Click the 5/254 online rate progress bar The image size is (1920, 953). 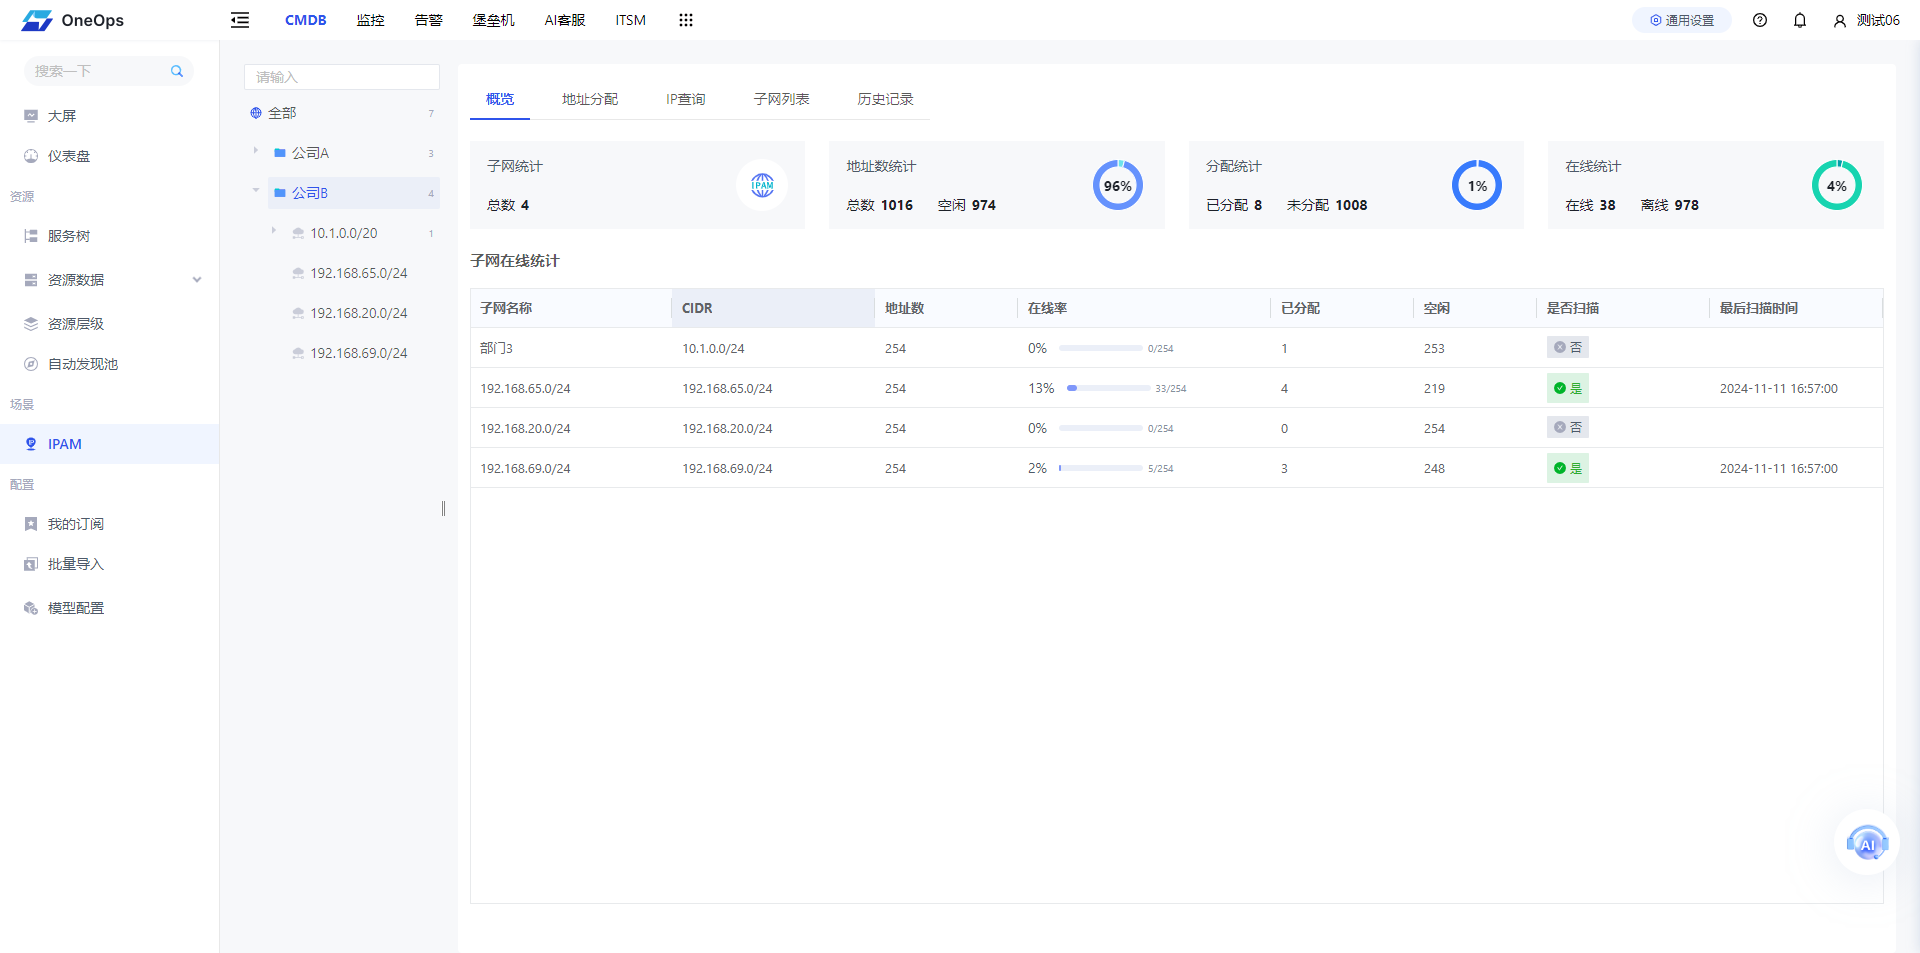(1100, 468)
